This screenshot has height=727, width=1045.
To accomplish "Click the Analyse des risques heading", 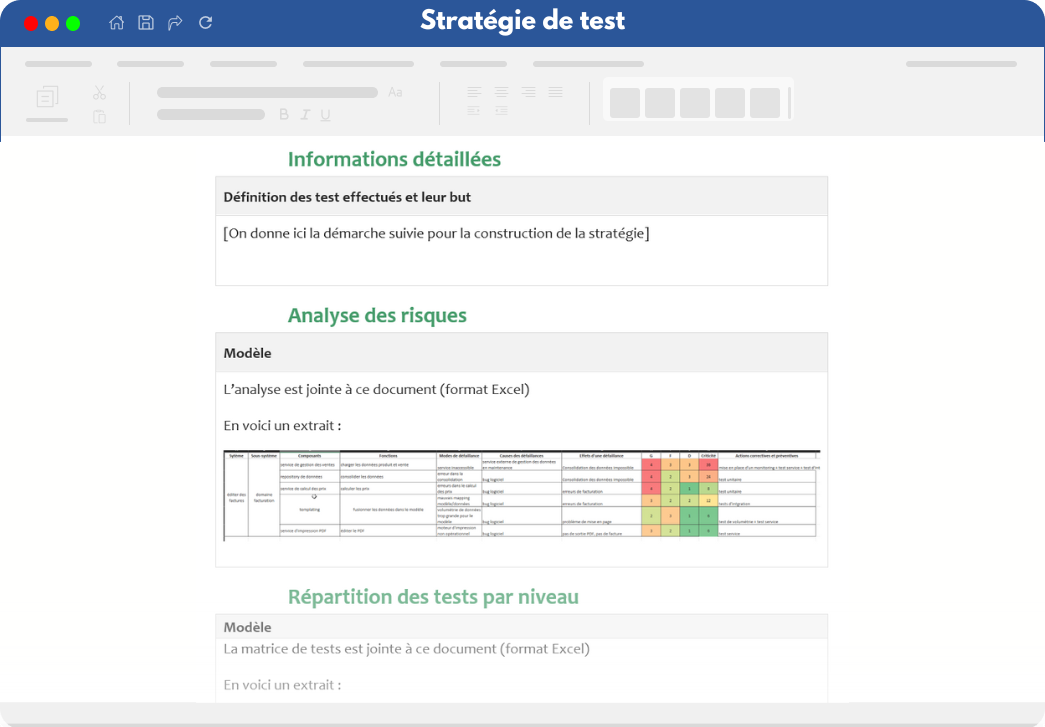I will (x=377, y=315).
